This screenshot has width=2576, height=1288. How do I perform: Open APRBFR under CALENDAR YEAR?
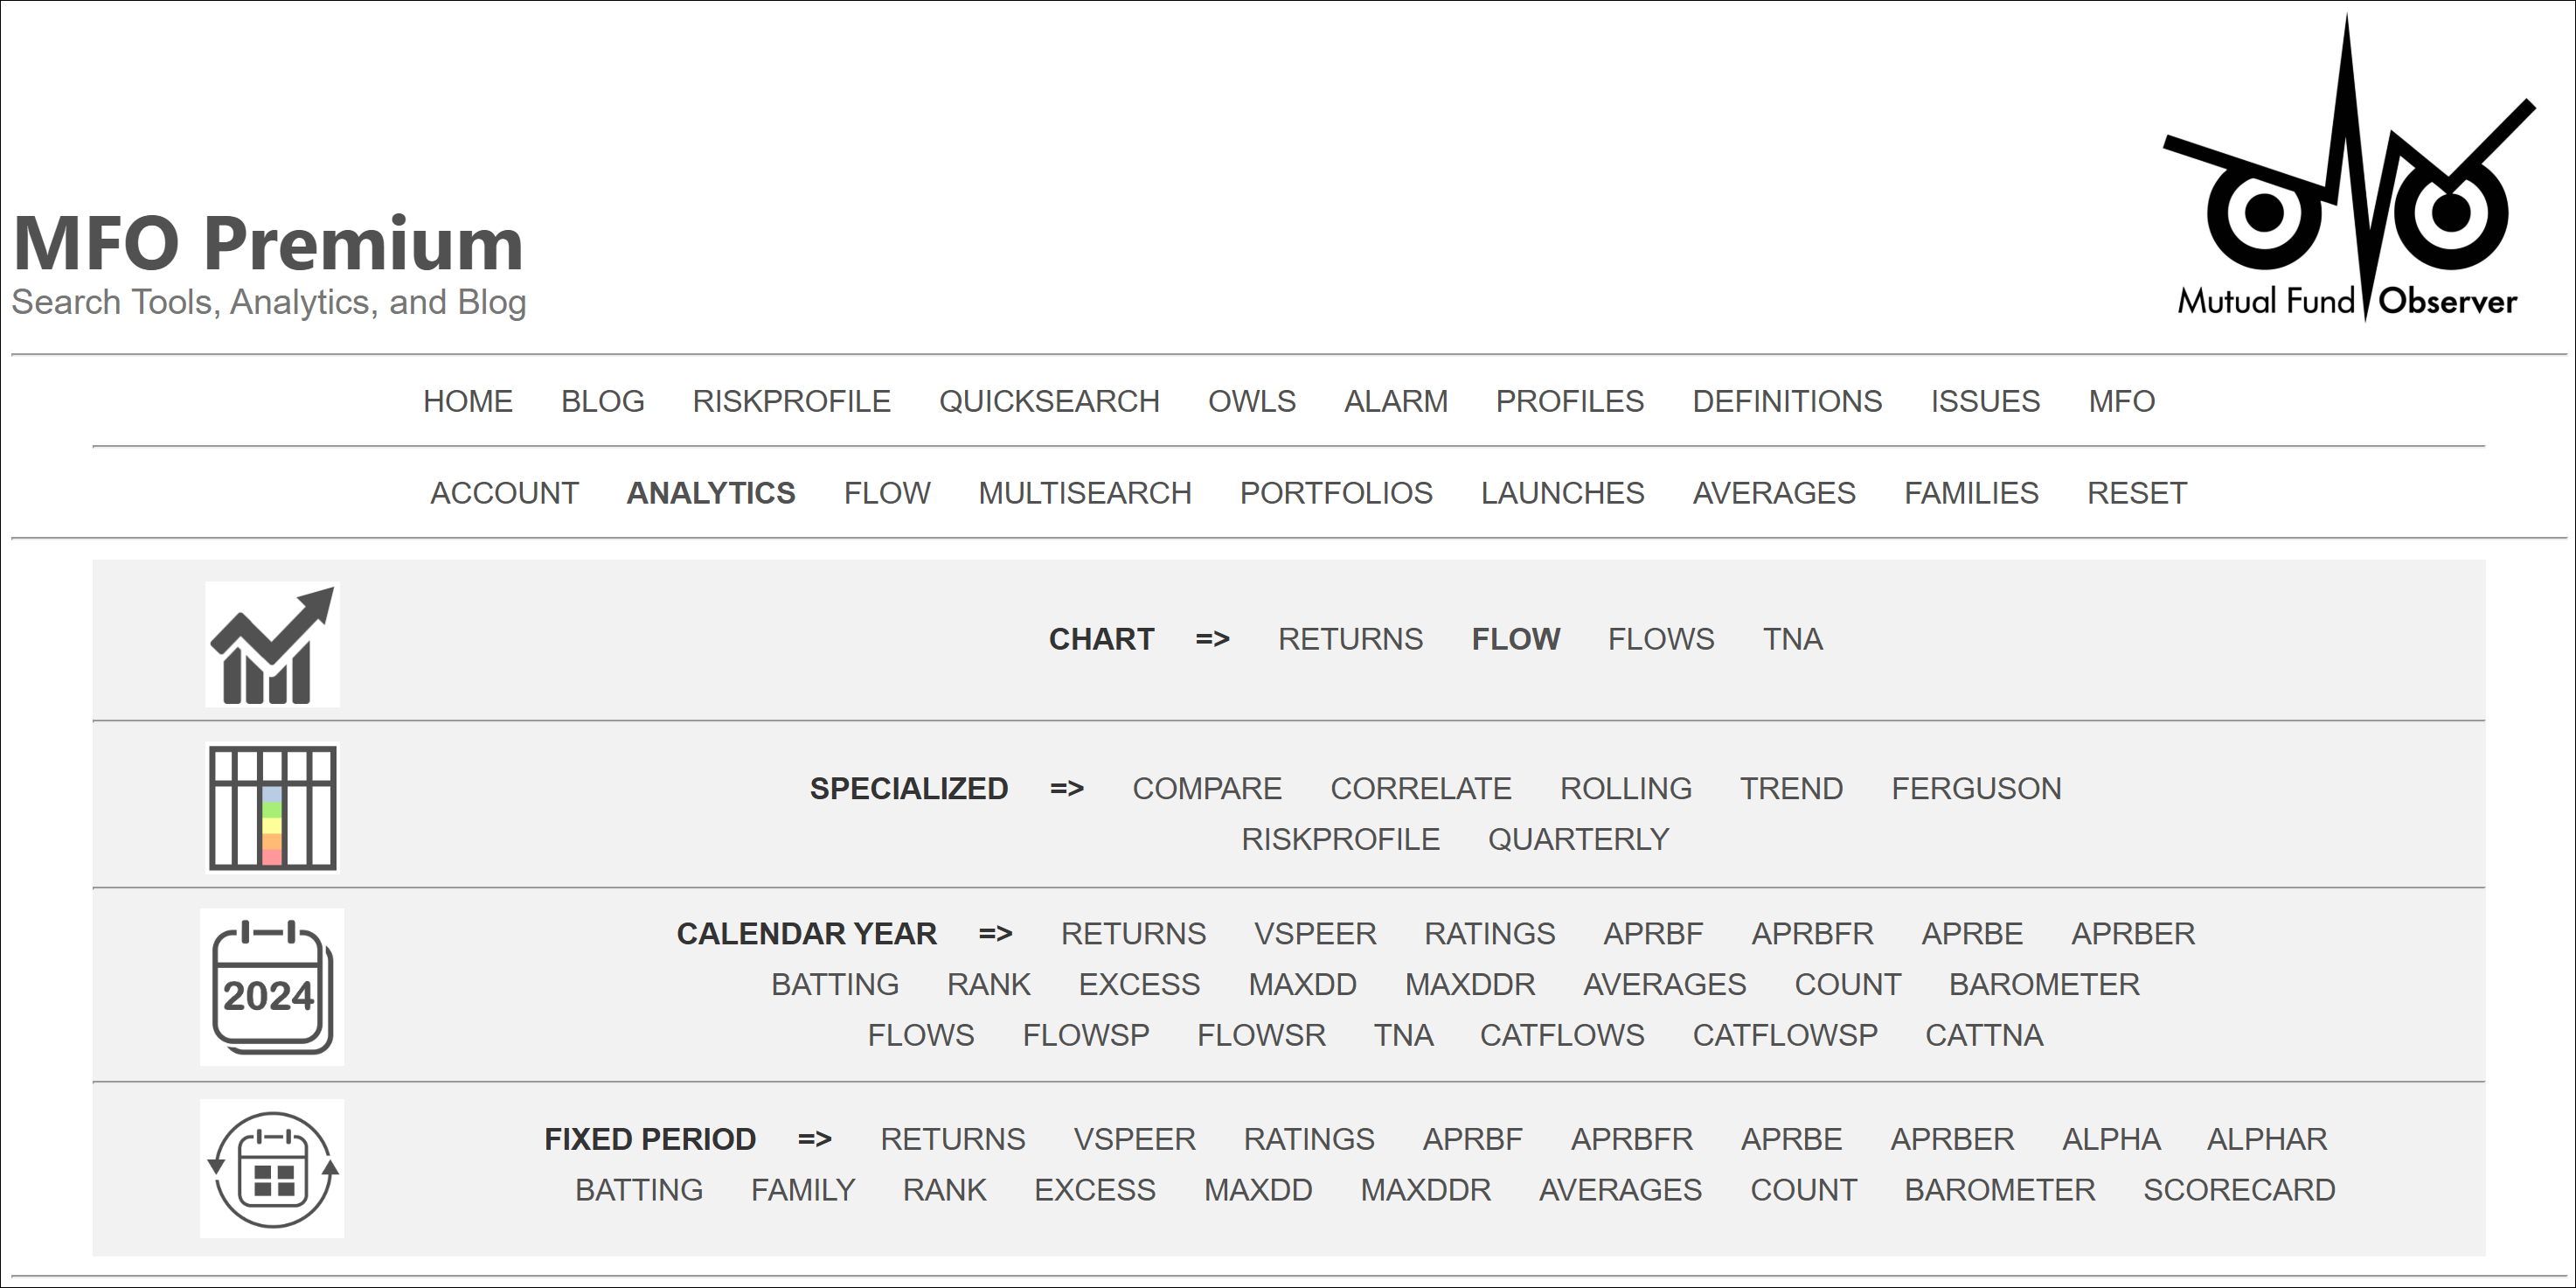1812,934
